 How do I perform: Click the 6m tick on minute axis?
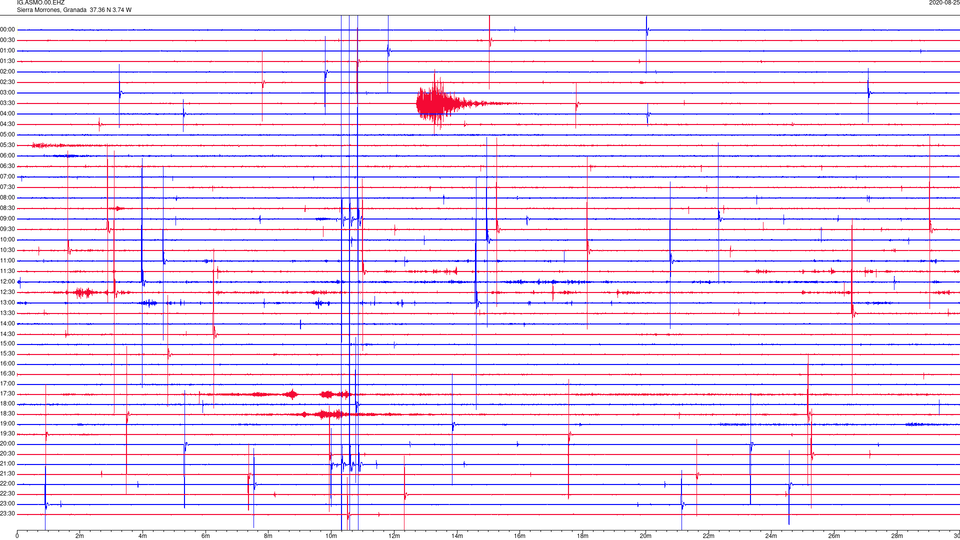pyautogui.click(x=205, y=536)
